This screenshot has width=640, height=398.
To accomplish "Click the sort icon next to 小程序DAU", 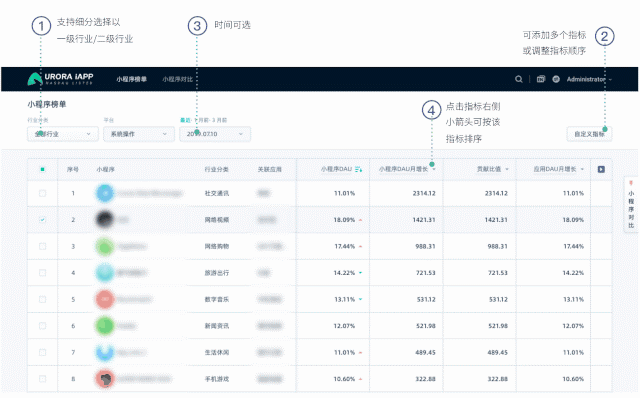I will click(x=358, y=169).
